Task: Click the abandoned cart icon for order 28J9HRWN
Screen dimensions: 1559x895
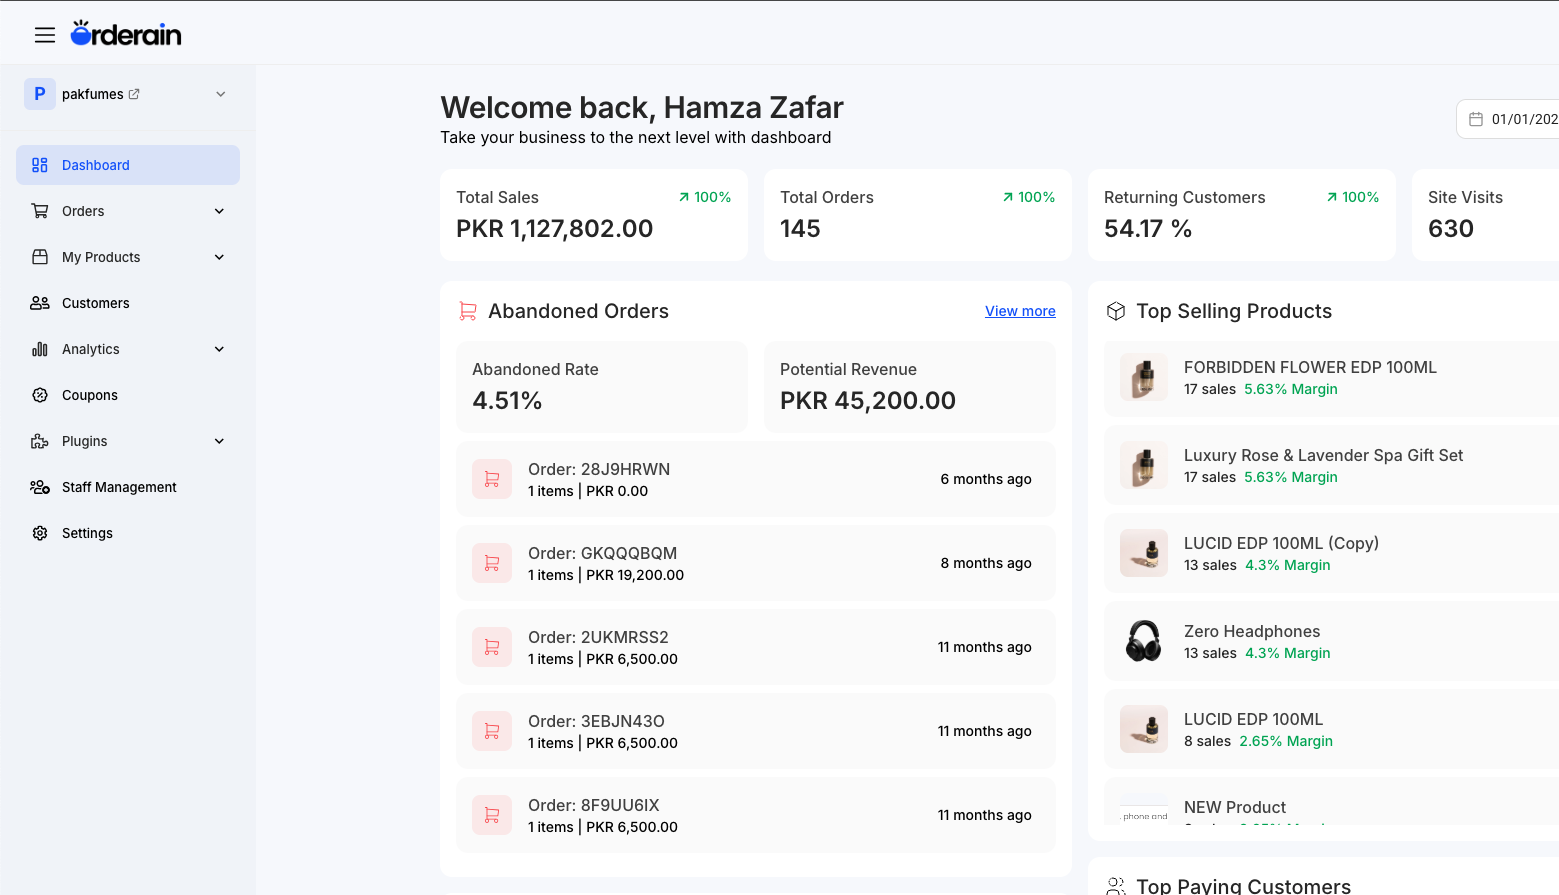Action: [x=492, y=479]
